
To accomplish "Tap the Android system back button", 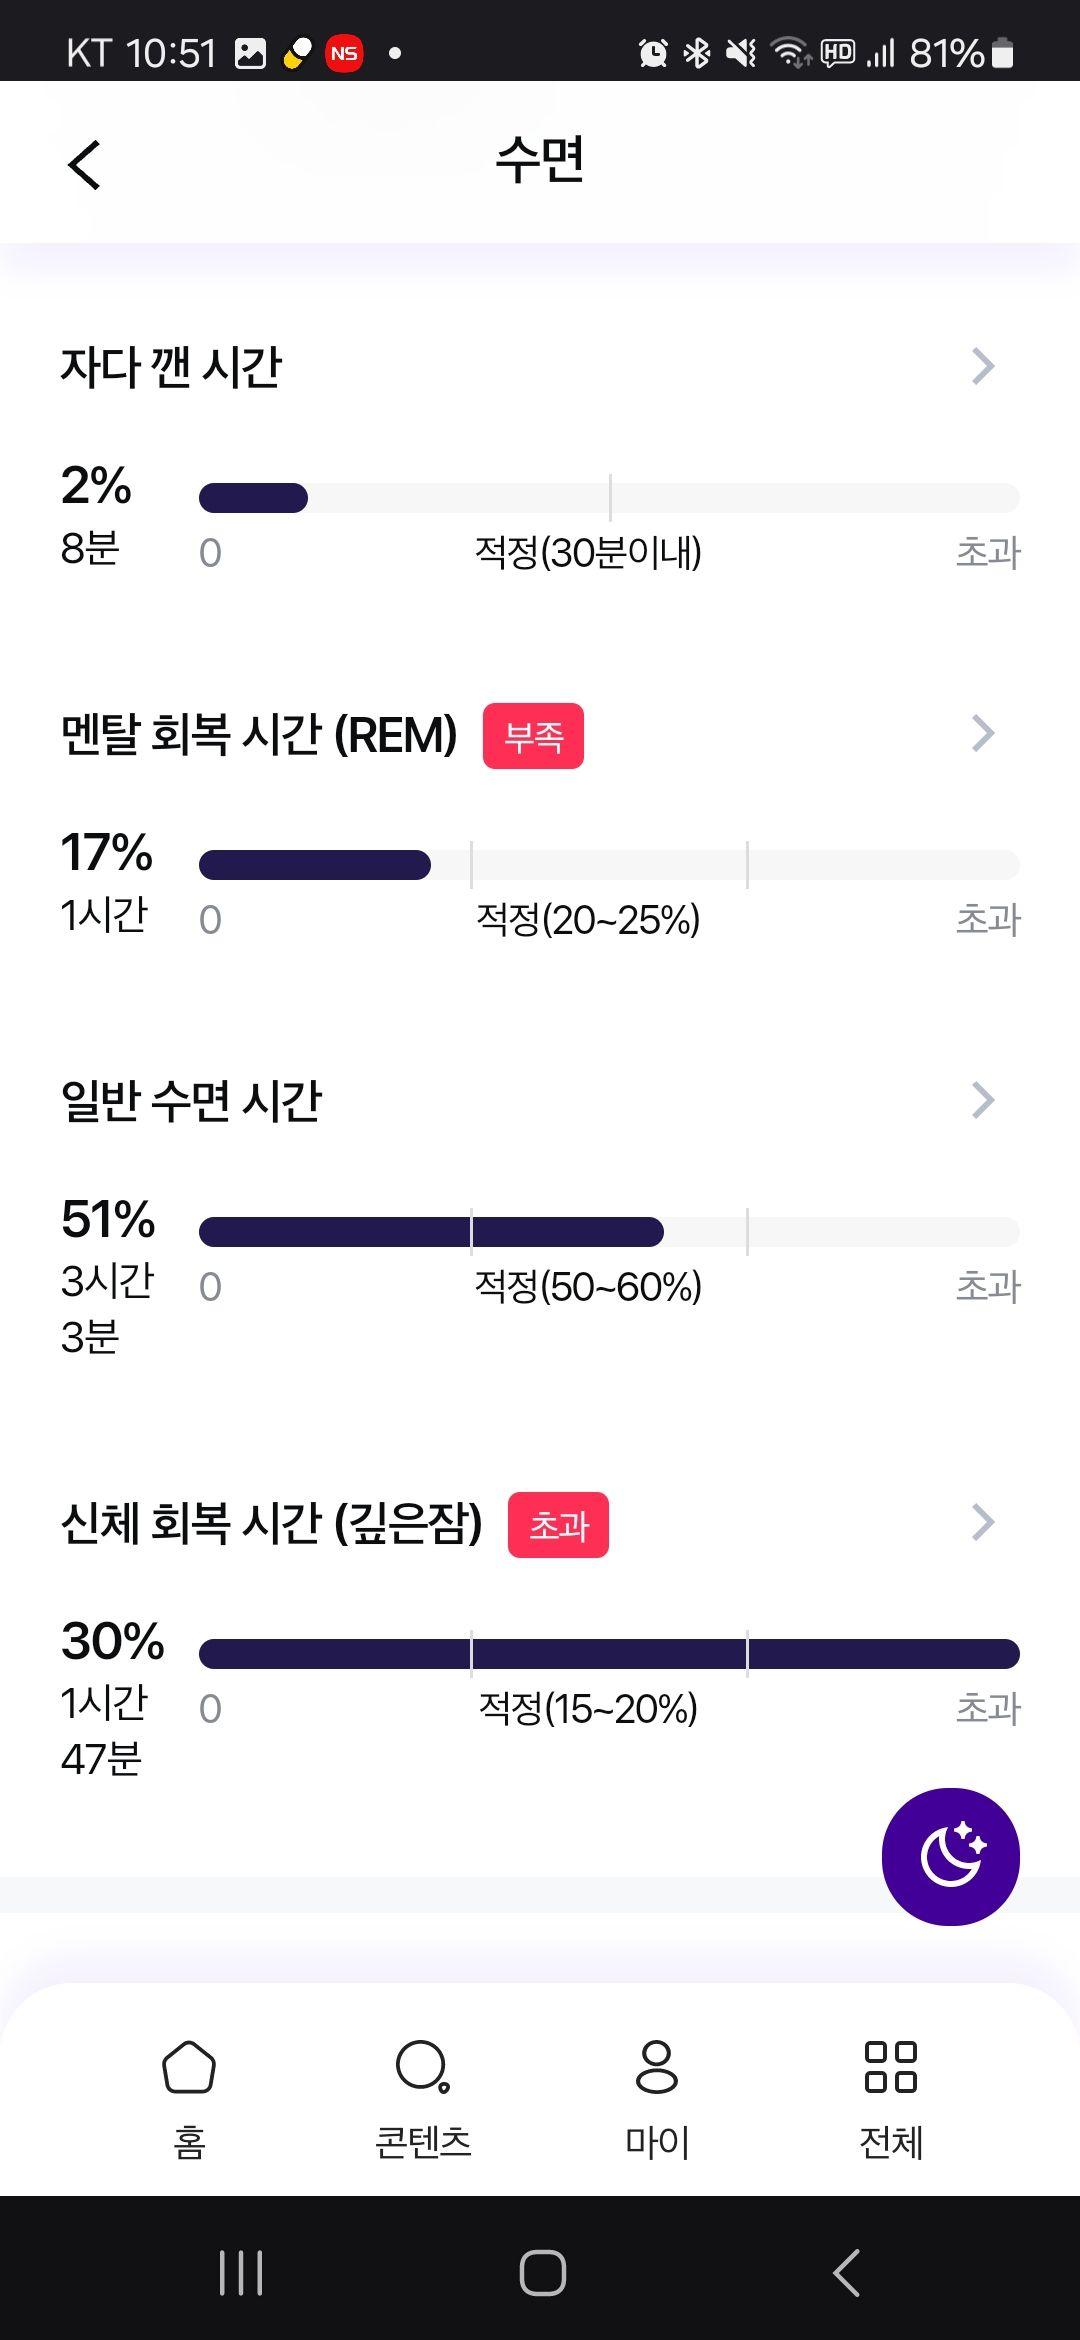I will point(846,2272).
